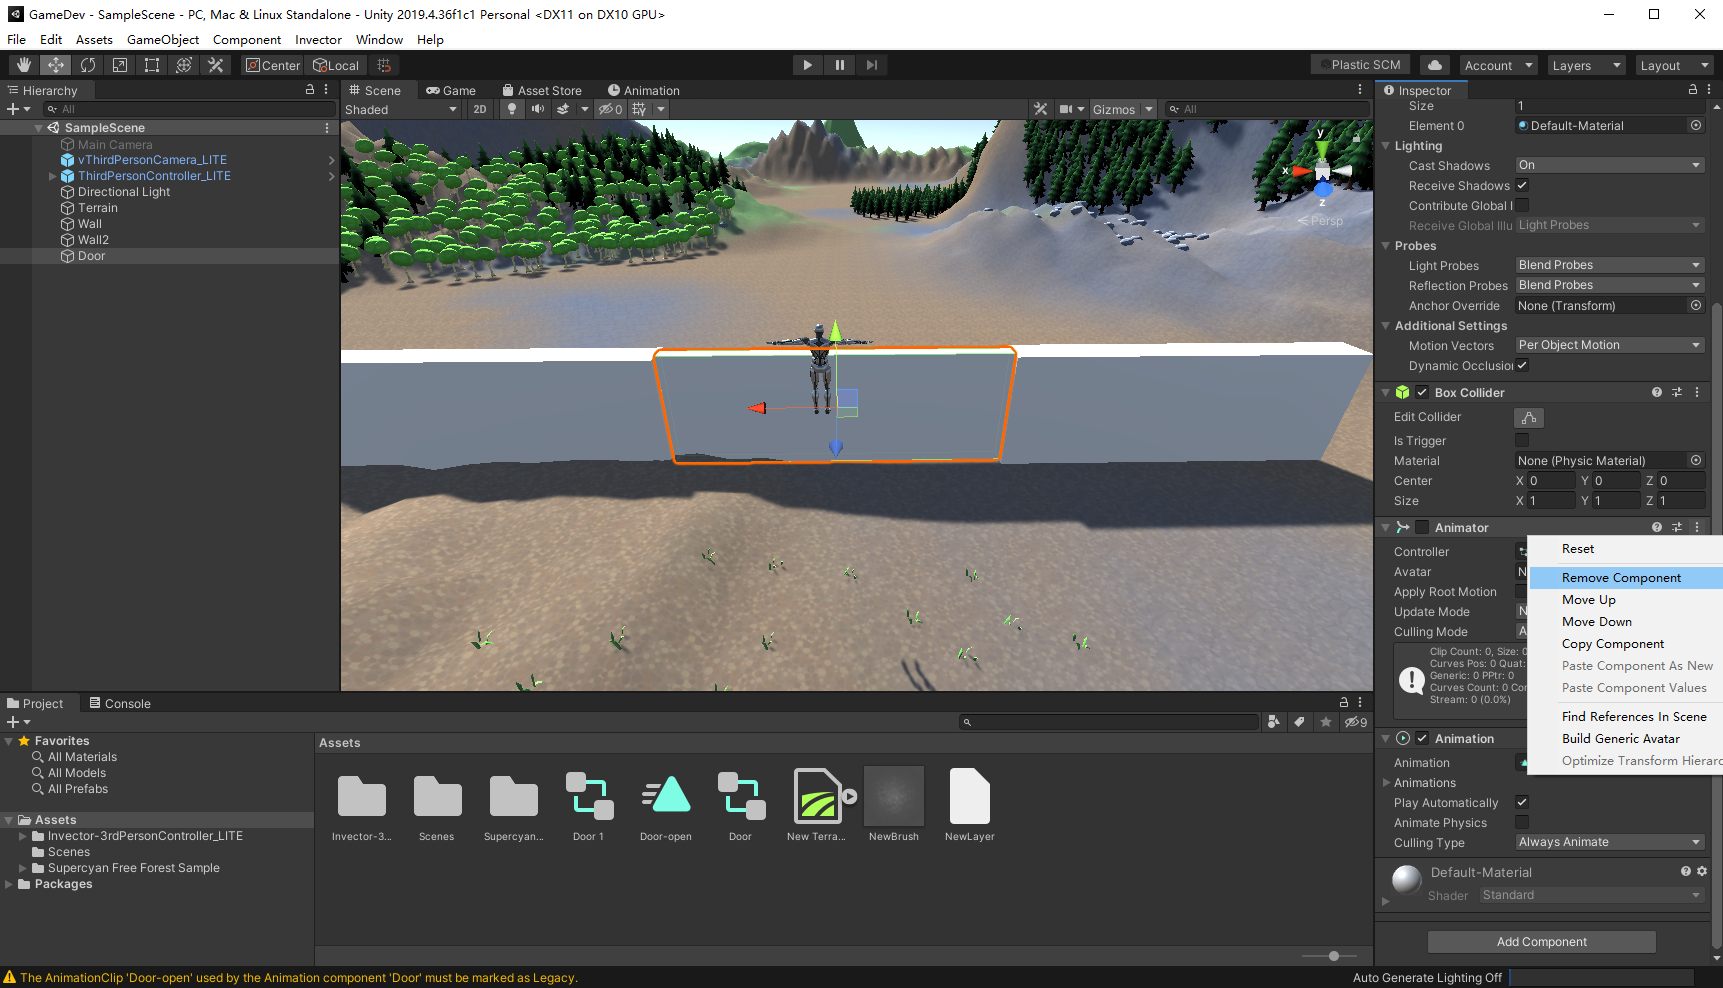Screen dimensions: 1723x988
Task: Open Layout dropdown
Action: coord(1674,65)
